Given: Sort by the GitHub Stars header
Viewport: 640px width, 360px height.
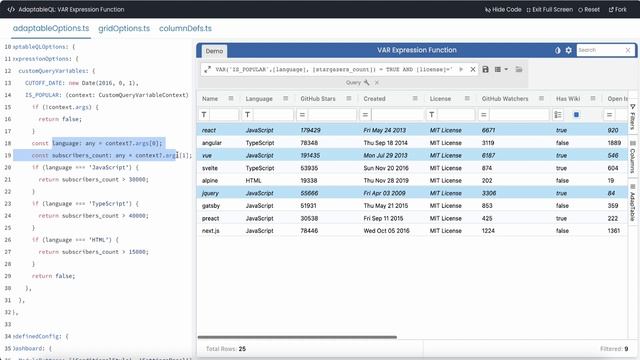Looking at the screenshot, I should [318, 99].
